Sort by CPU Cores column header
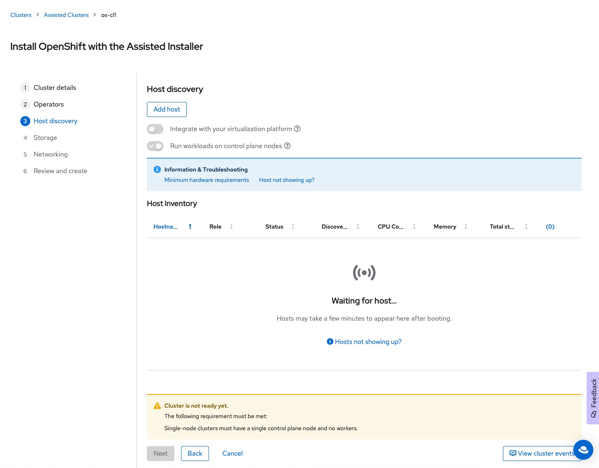Image resolution: width=599 pixels, height=468 pixels. coord(390,227)
